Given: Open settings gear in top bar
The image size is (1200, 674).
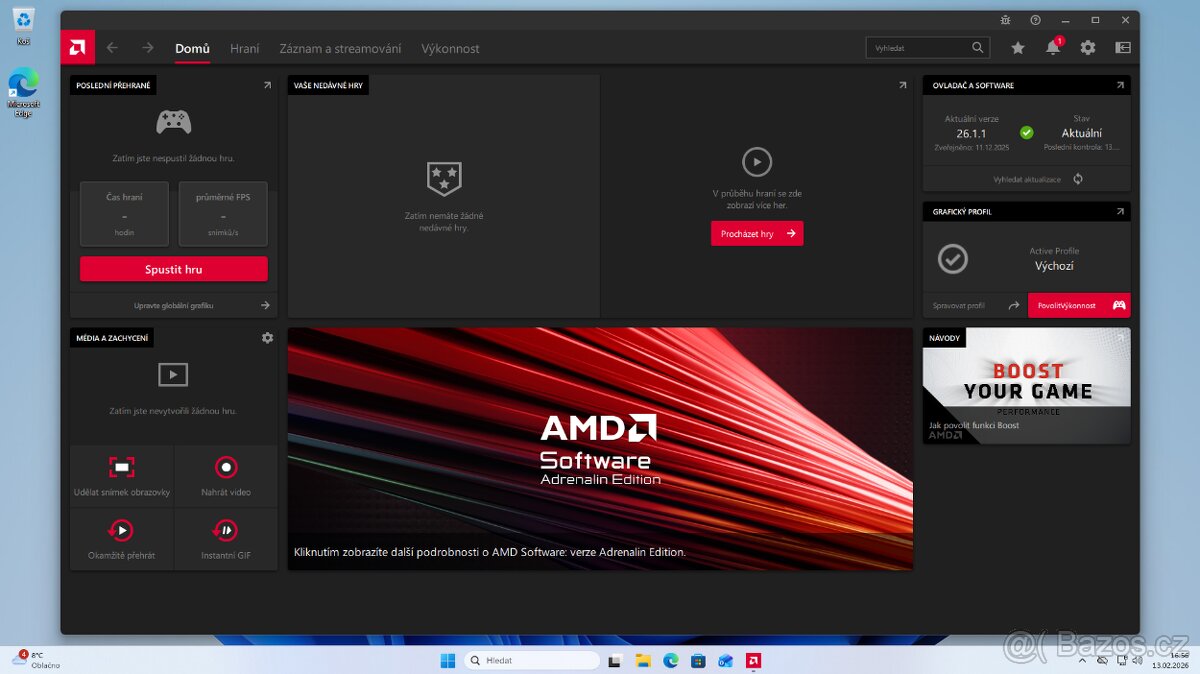Looking at the screenshot, I should point(1087,48).
